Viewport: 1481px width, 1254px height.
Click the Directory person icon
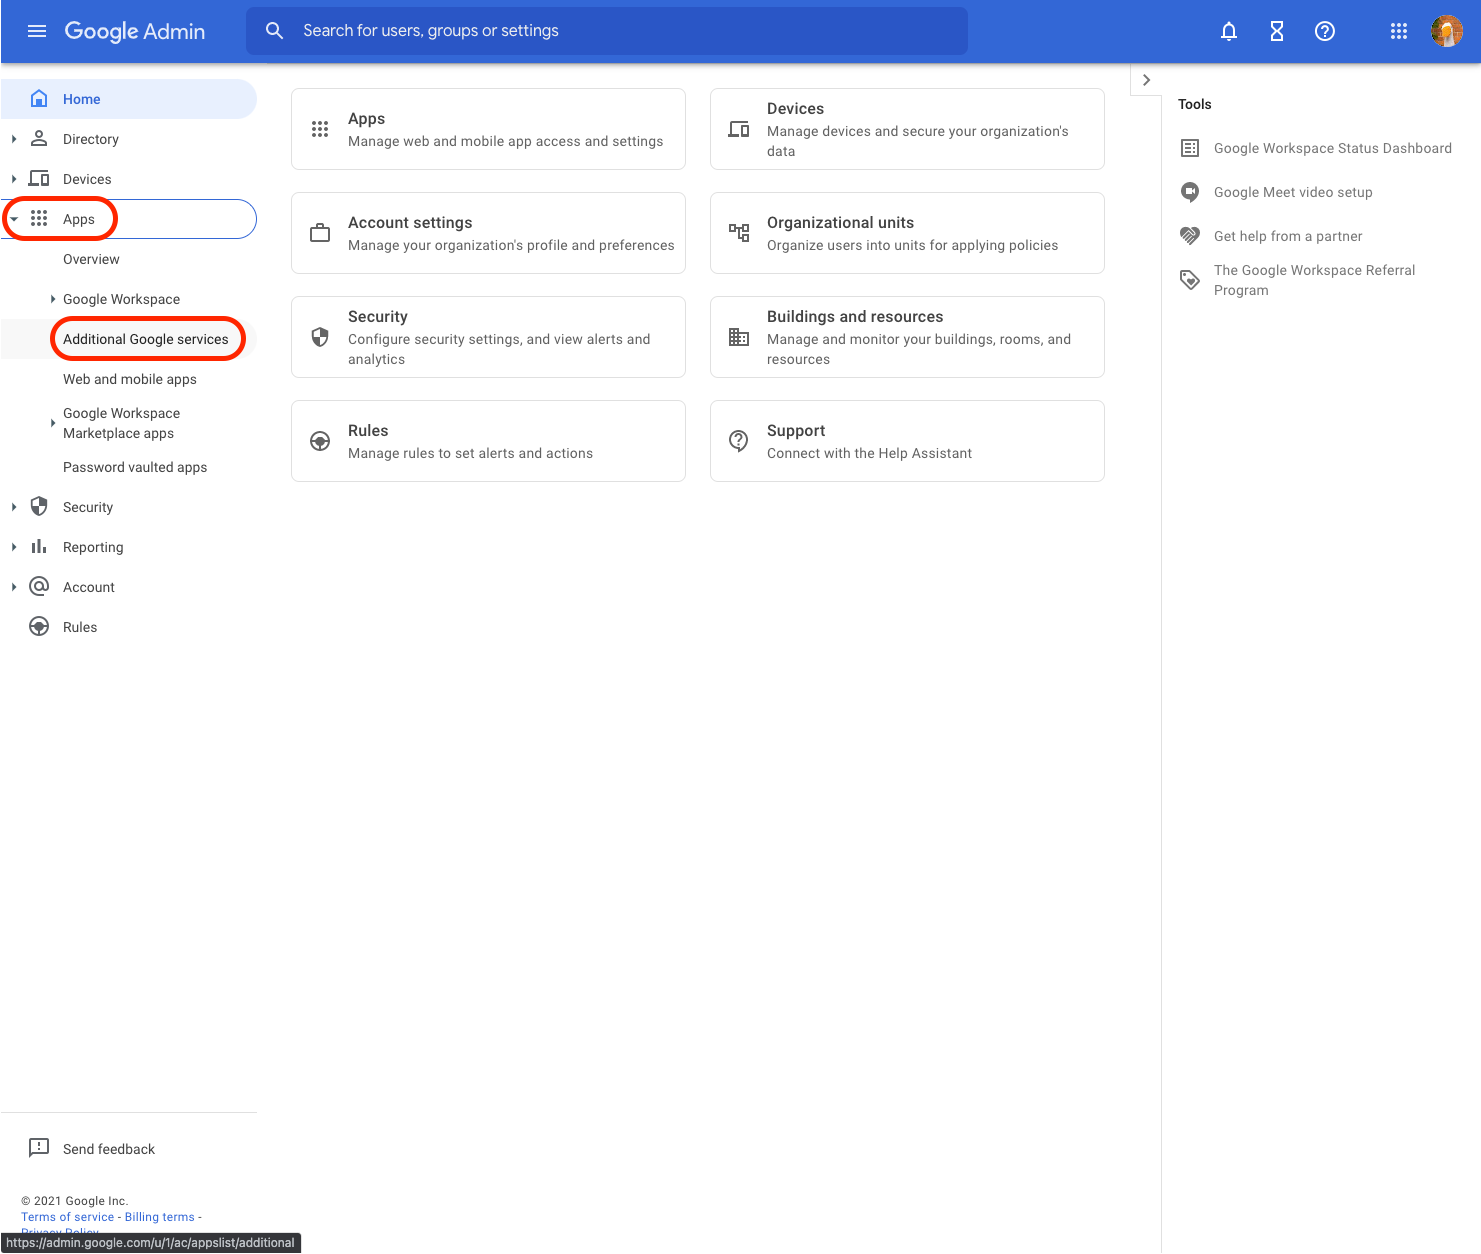click(x=39, y=138)
